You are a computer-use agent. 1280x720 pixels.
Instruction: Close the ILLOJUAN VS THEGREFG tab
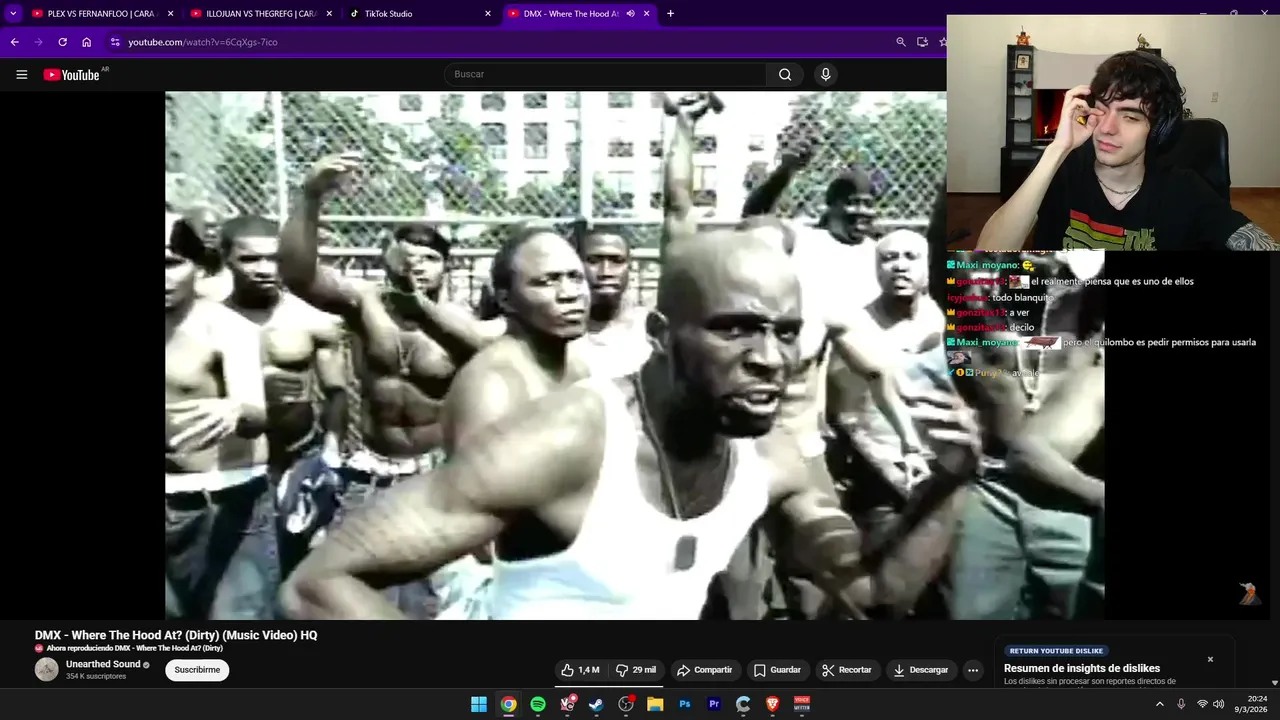click(x=329, y=14)
